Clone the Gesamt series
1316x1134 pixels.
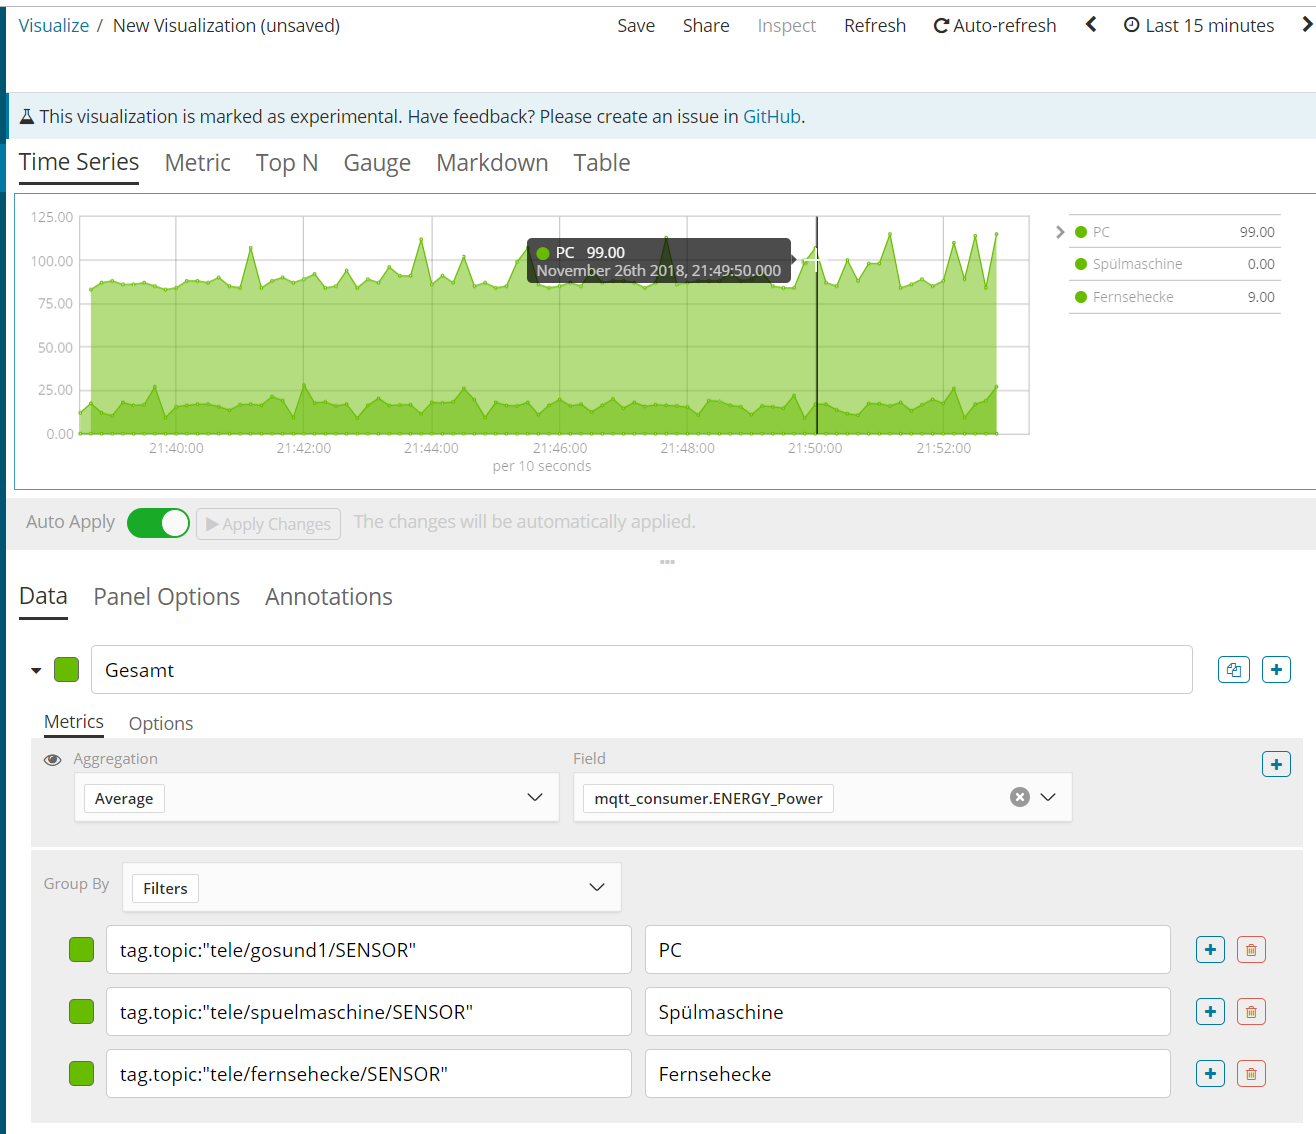[x=1234, y=670]
